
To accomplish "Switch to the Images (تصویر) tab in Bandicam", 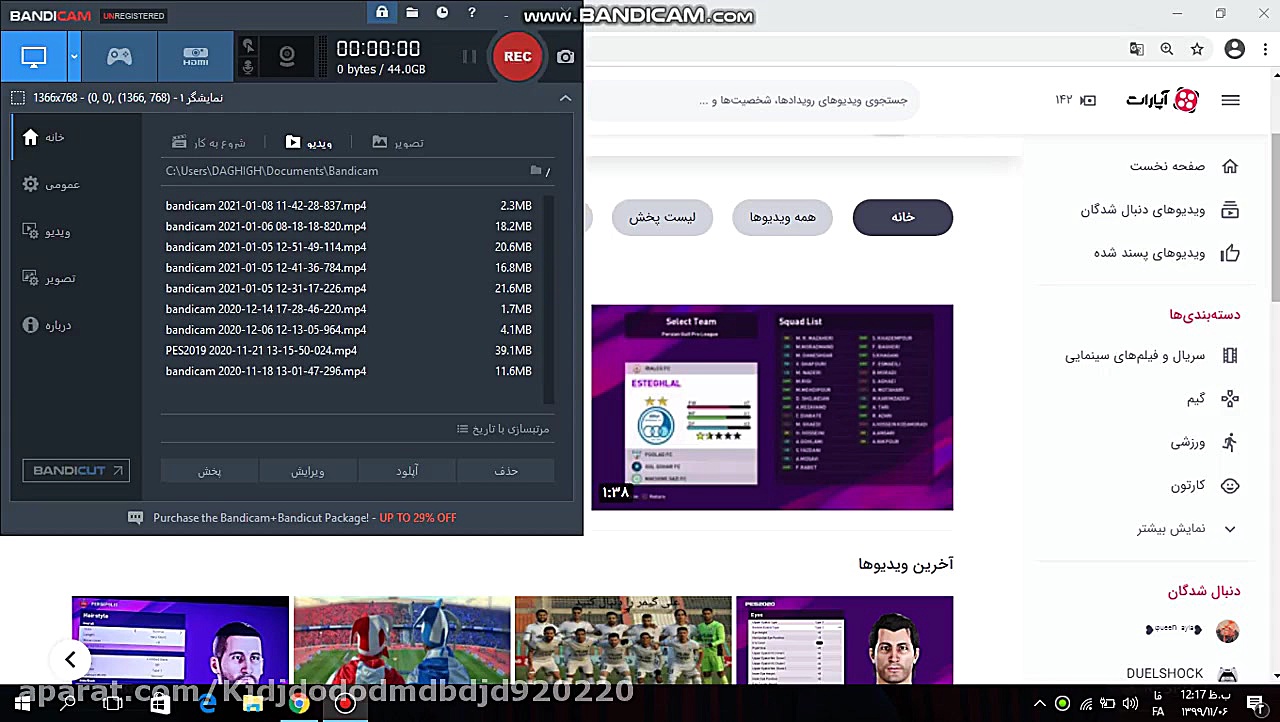I will (398, 143).
